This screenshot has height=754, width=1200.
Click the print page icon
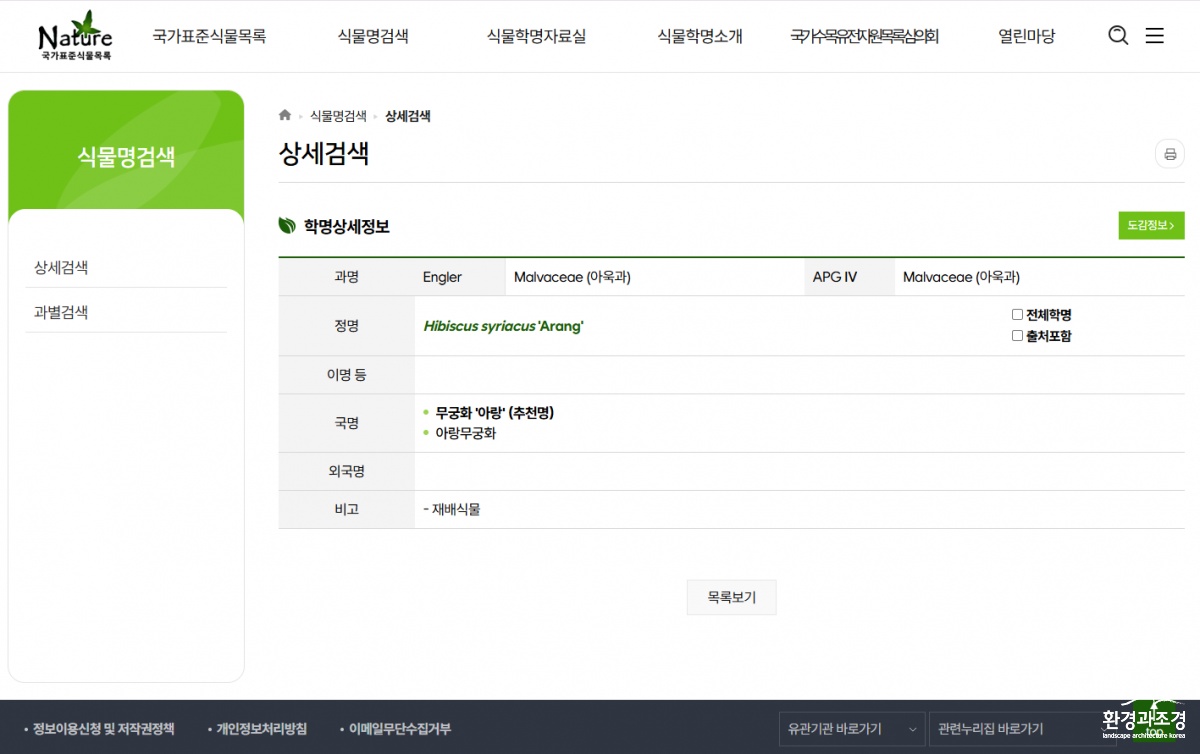pos(1170,154)
